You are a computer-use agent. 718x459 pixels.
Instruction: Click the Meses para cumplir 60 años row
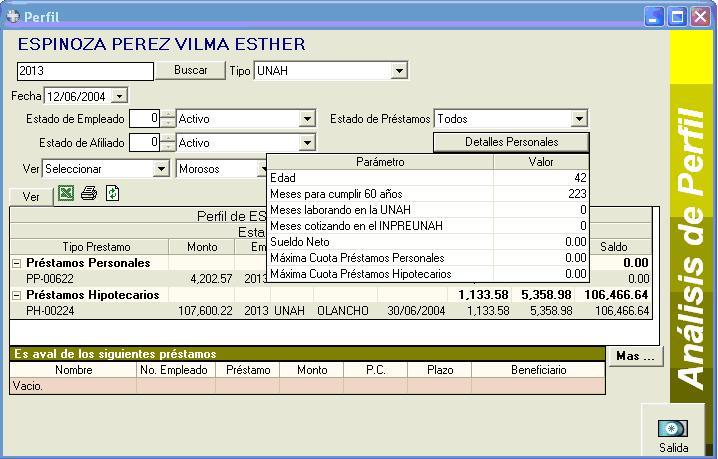(428, 194)
